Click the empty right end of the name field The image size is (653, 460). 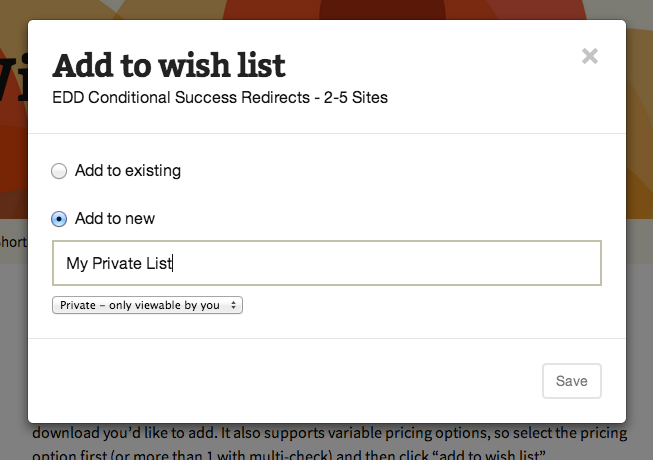(x=560, y=263)
